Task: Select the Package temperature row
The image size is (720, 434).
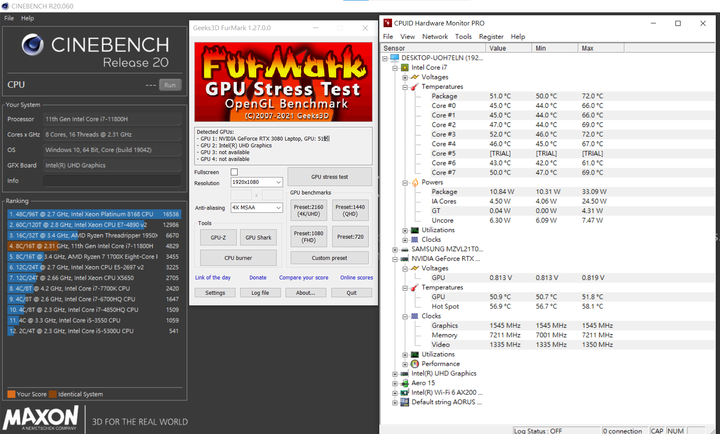Action: pyautogui.click(x=549, y=96)
